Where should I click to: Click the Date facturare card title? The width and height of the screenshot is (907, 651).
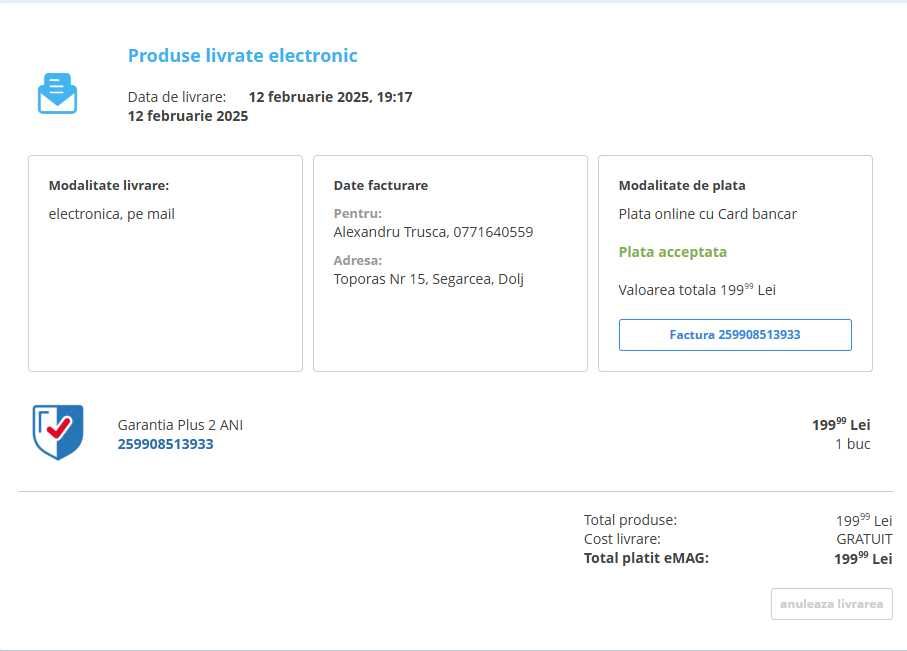(380, 185)
